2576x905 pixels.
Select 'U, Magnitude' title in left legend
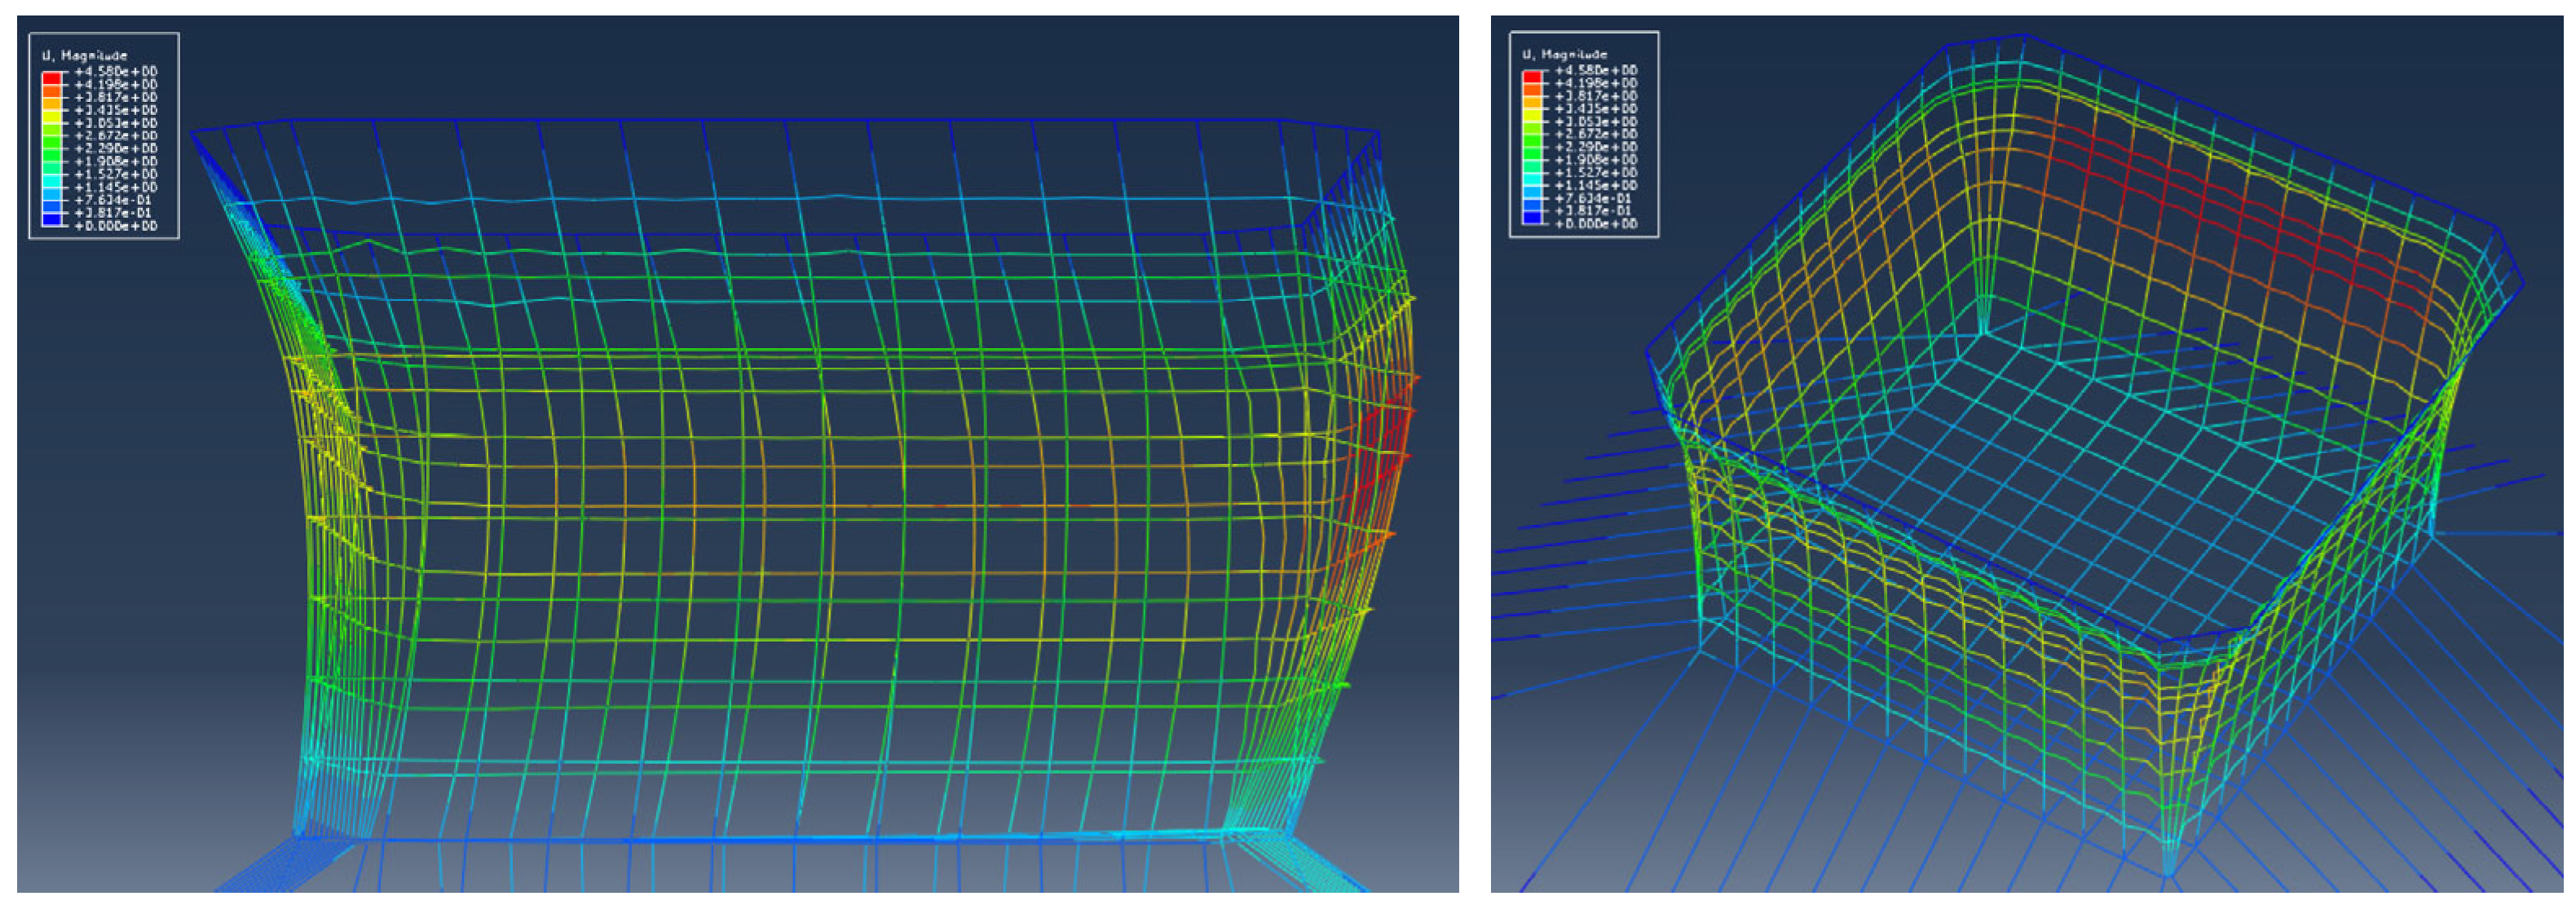[84, 55]
